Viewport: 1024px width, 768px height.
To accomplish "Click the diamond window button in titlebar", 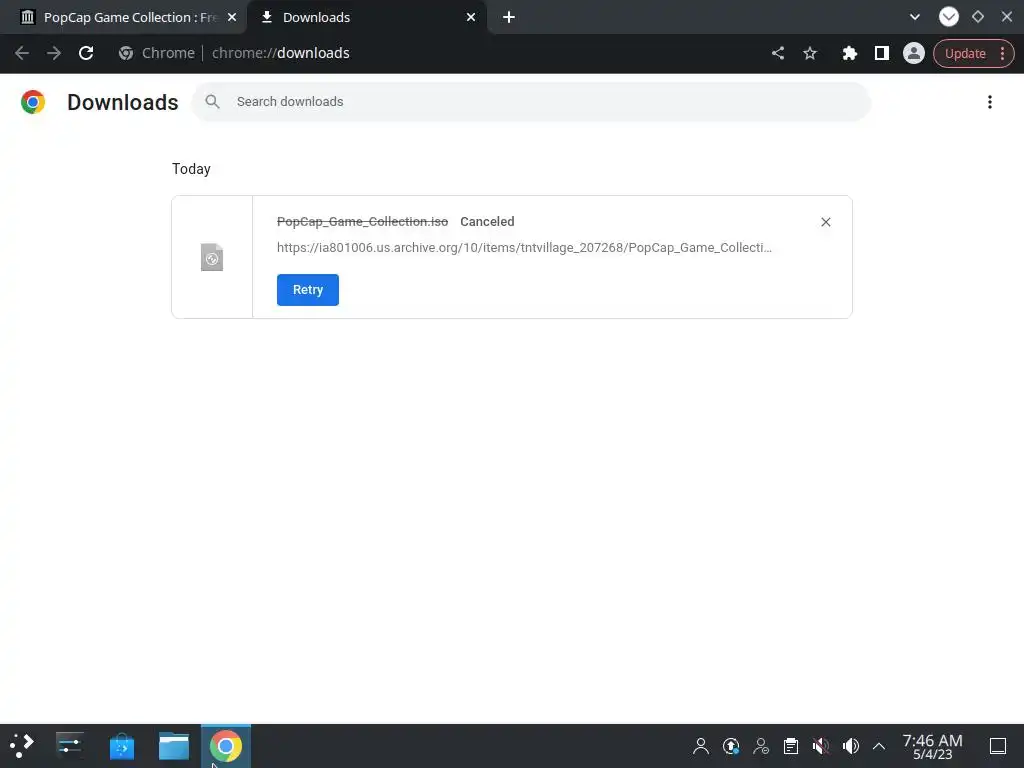I will [978, 17].
